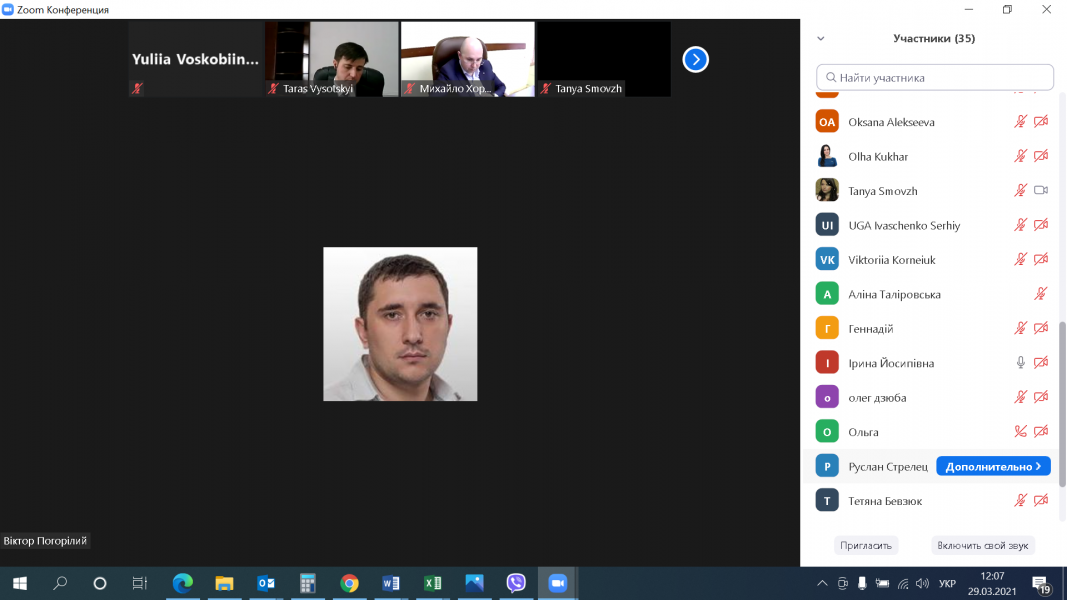Click Tanya Smovzh's camera icon
The height and width of the screenshot is (600, 1067).
click(x=1040, y=191)
